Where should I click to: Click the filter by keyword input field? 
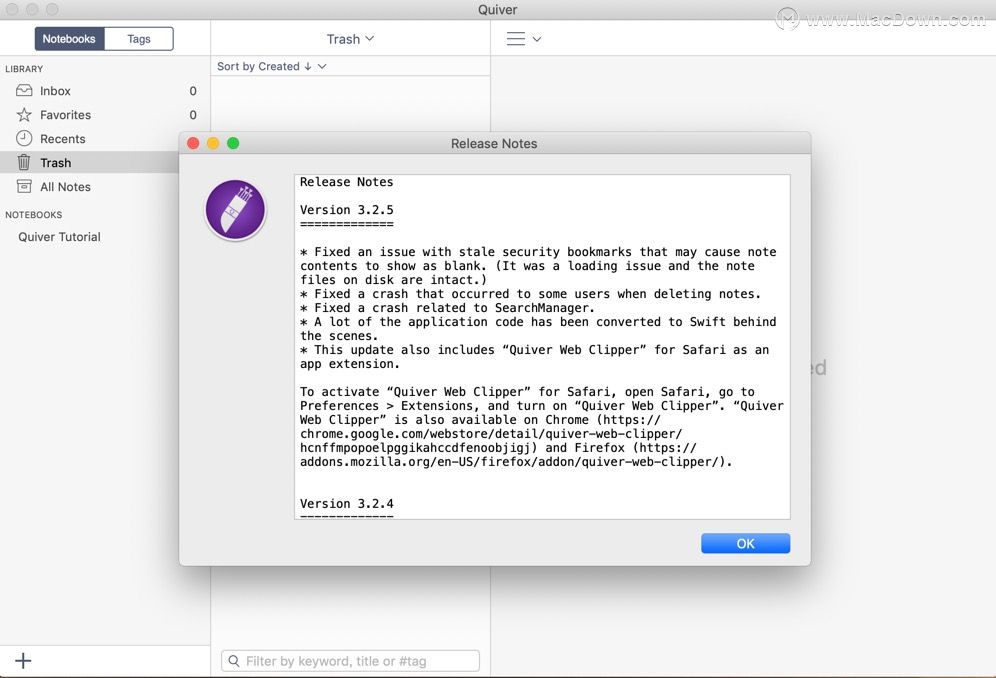(350, 661)
